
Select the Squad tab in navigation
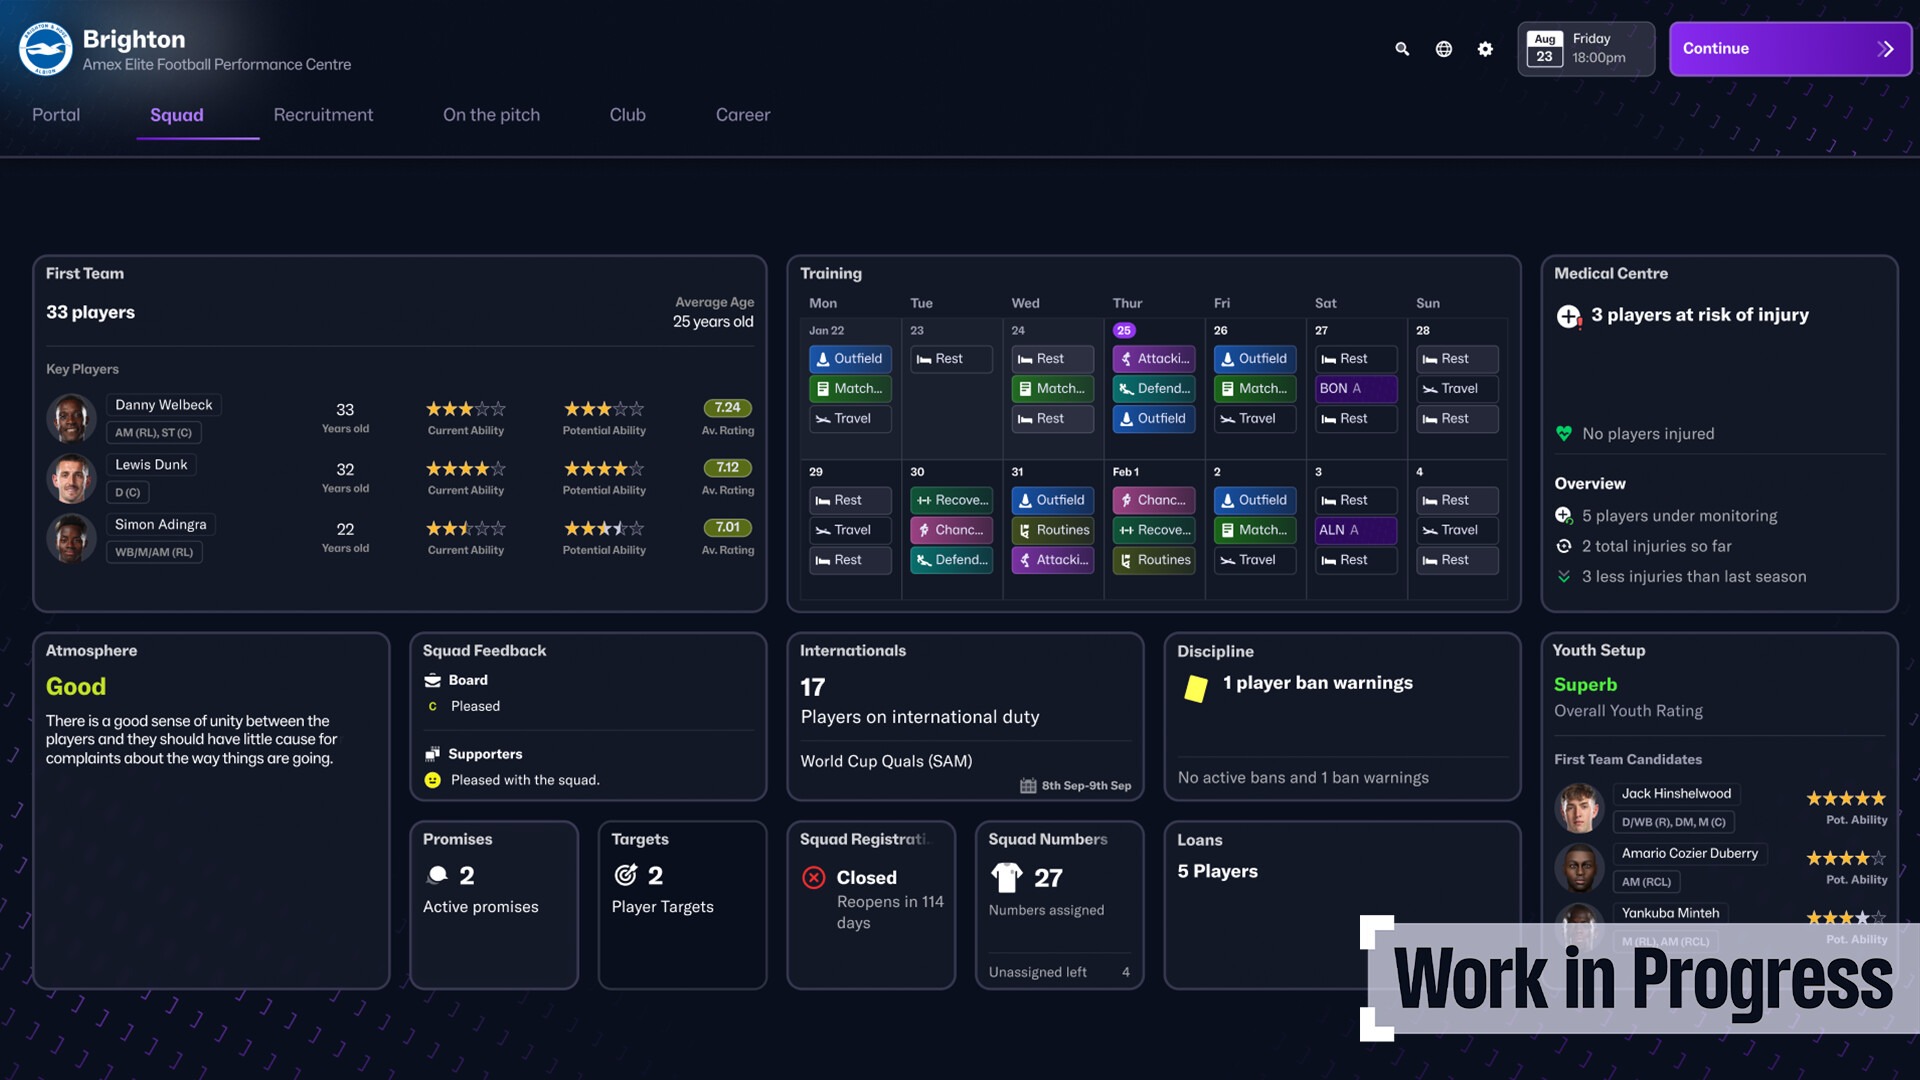(x=177, y=115)
